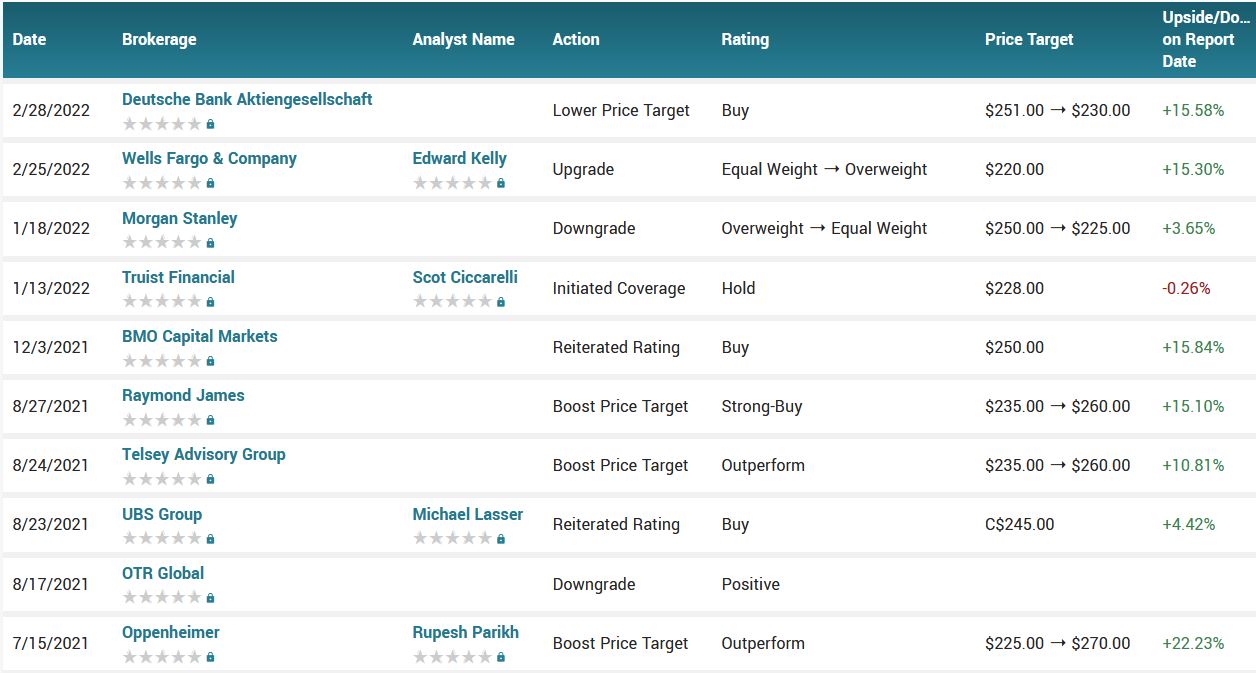Click lock icon under Raymond James

[x=210, y=420]
